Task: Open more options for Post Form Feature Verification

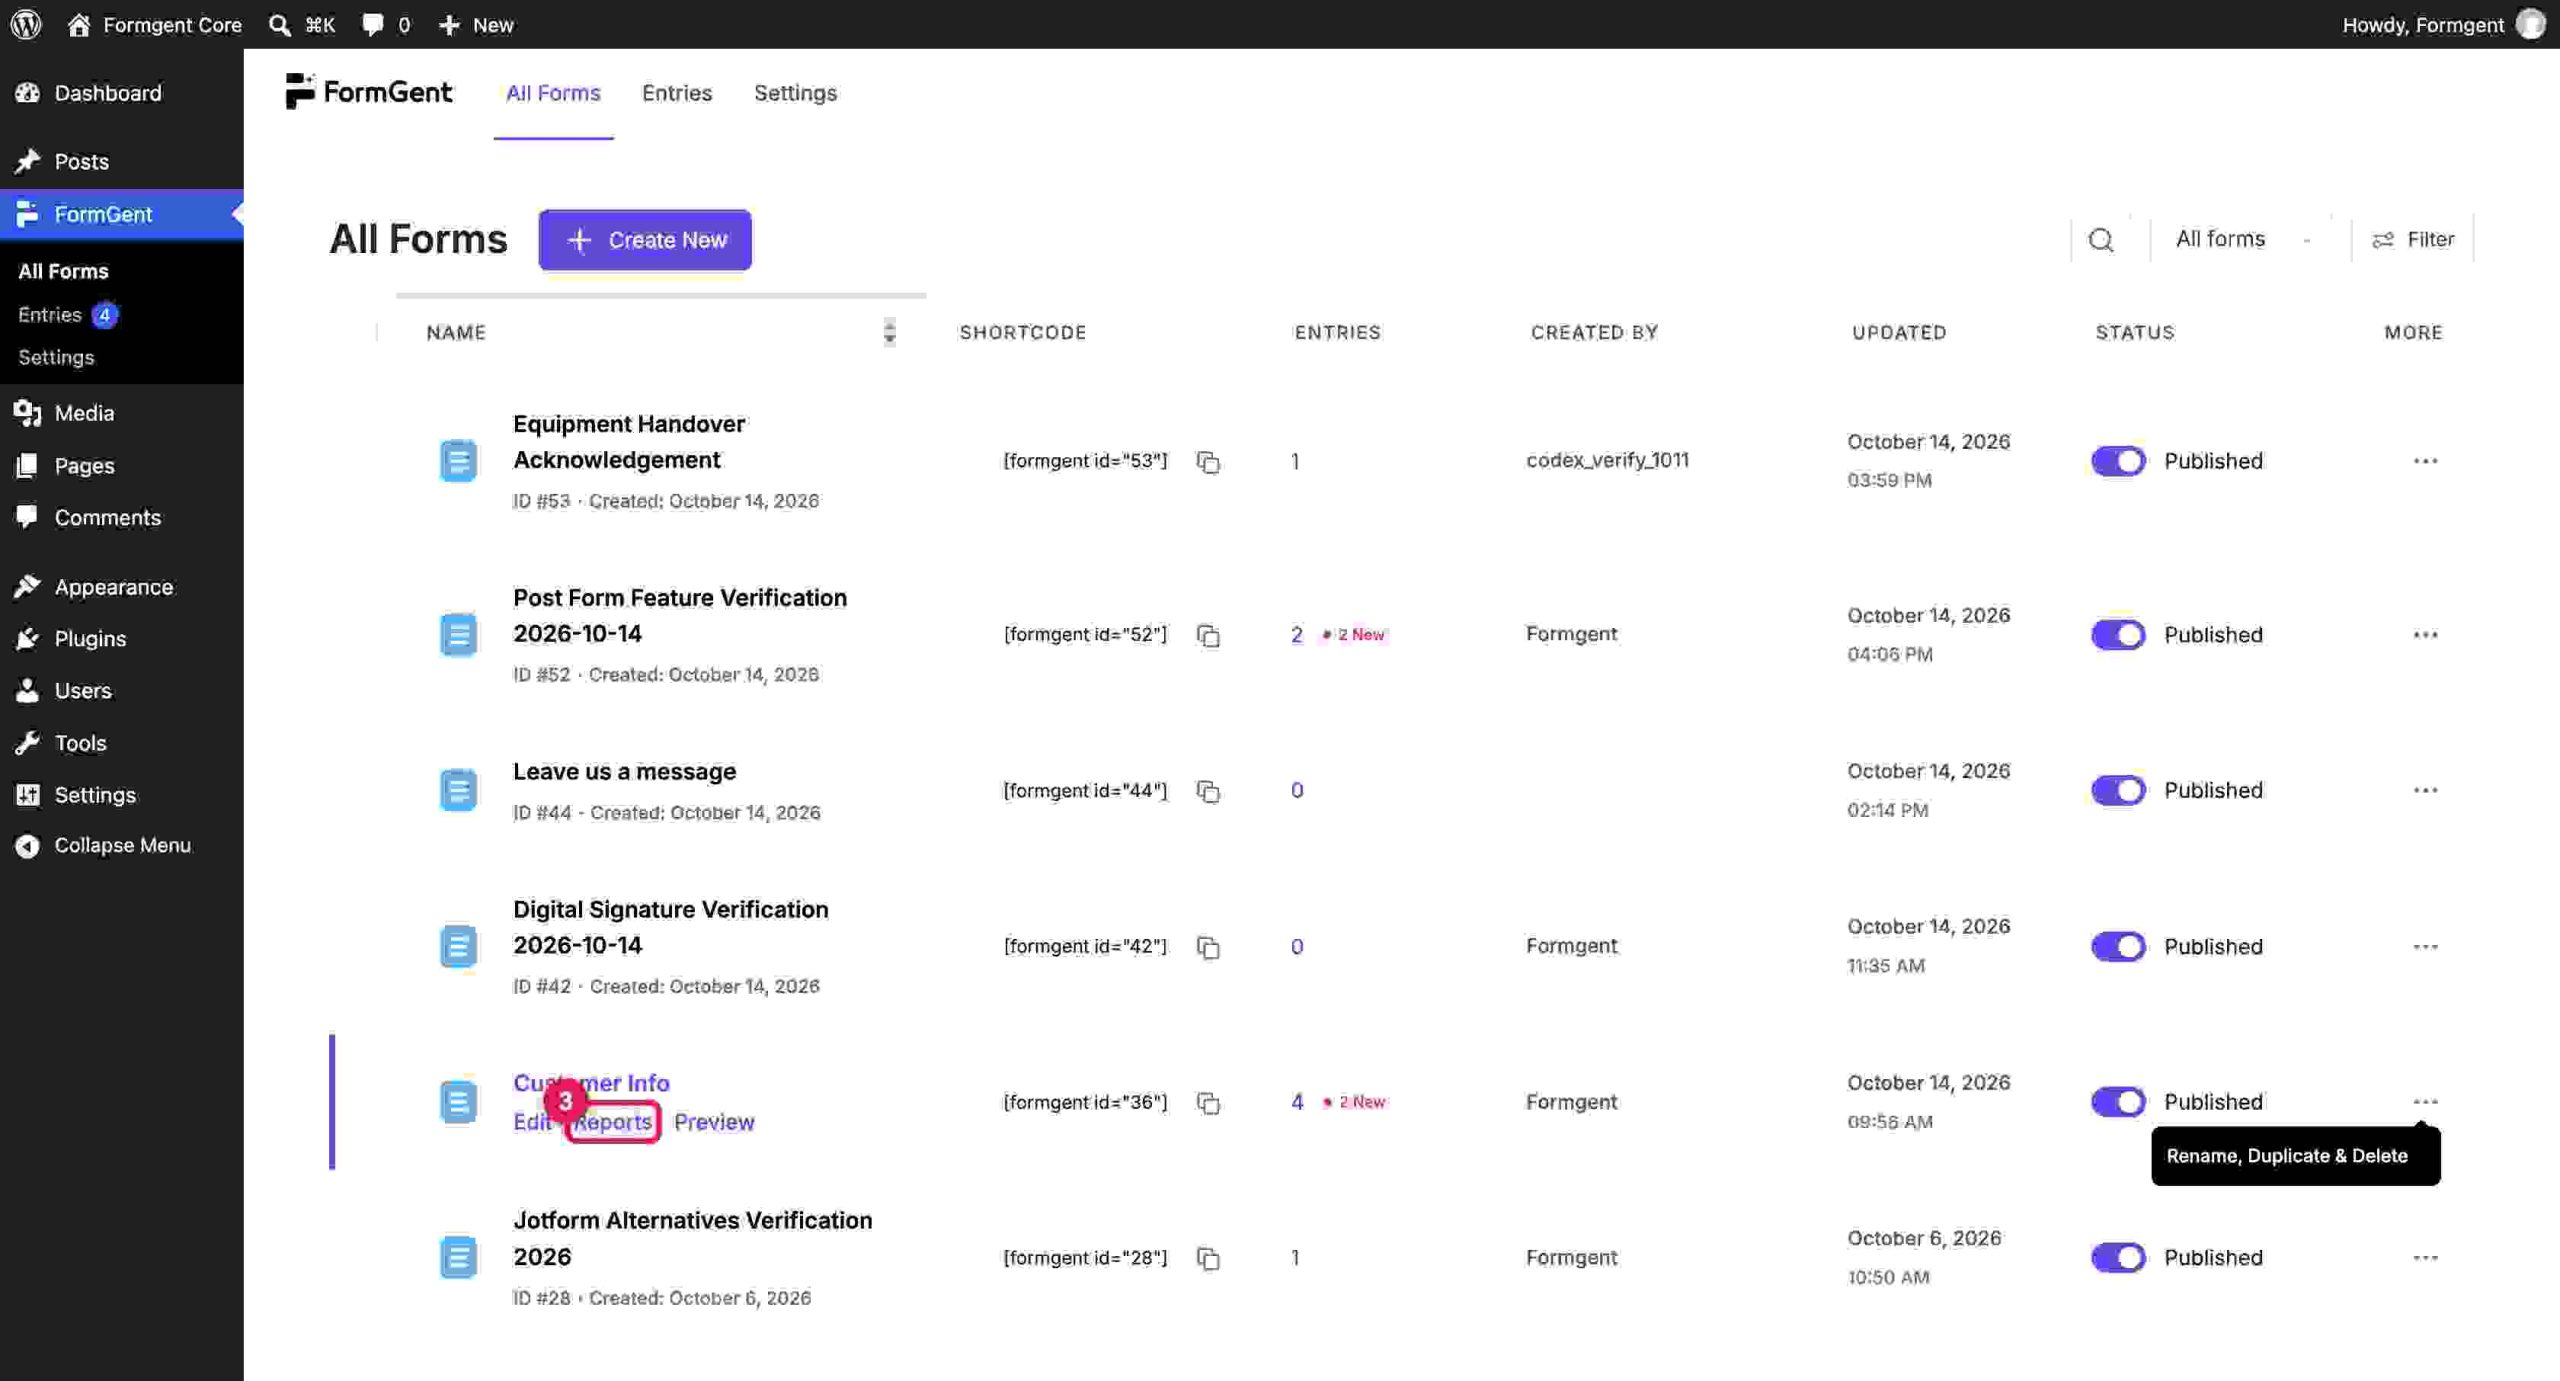Action: [2425, 635]
